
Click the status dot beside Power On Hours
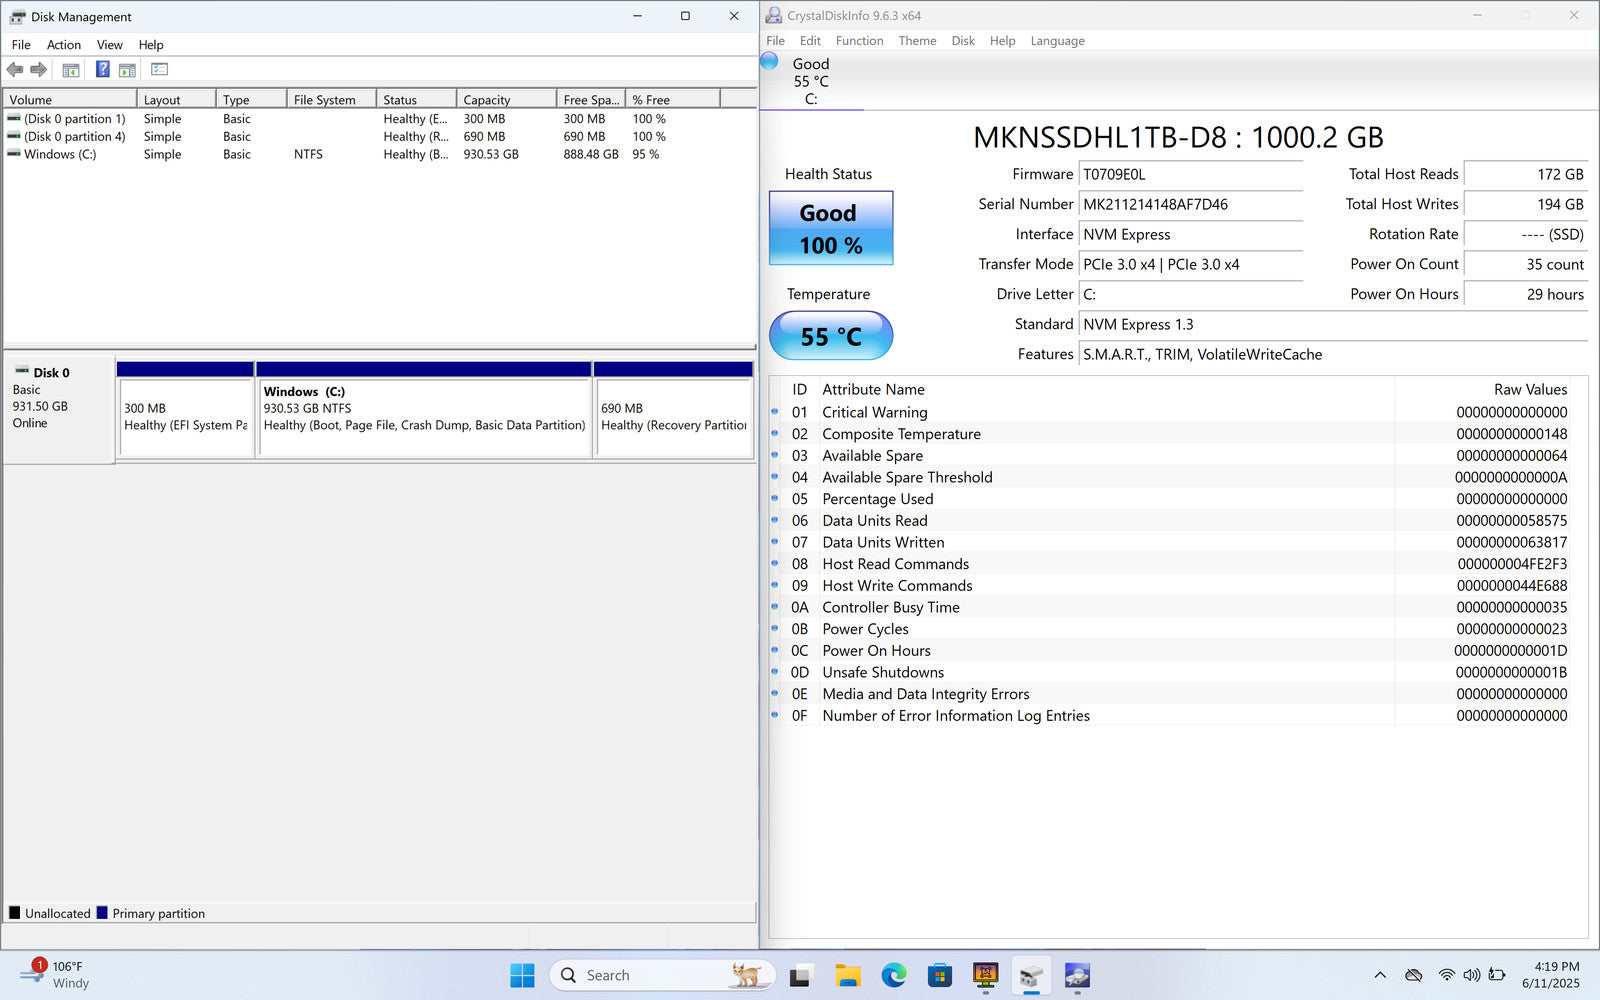[775, 649]
